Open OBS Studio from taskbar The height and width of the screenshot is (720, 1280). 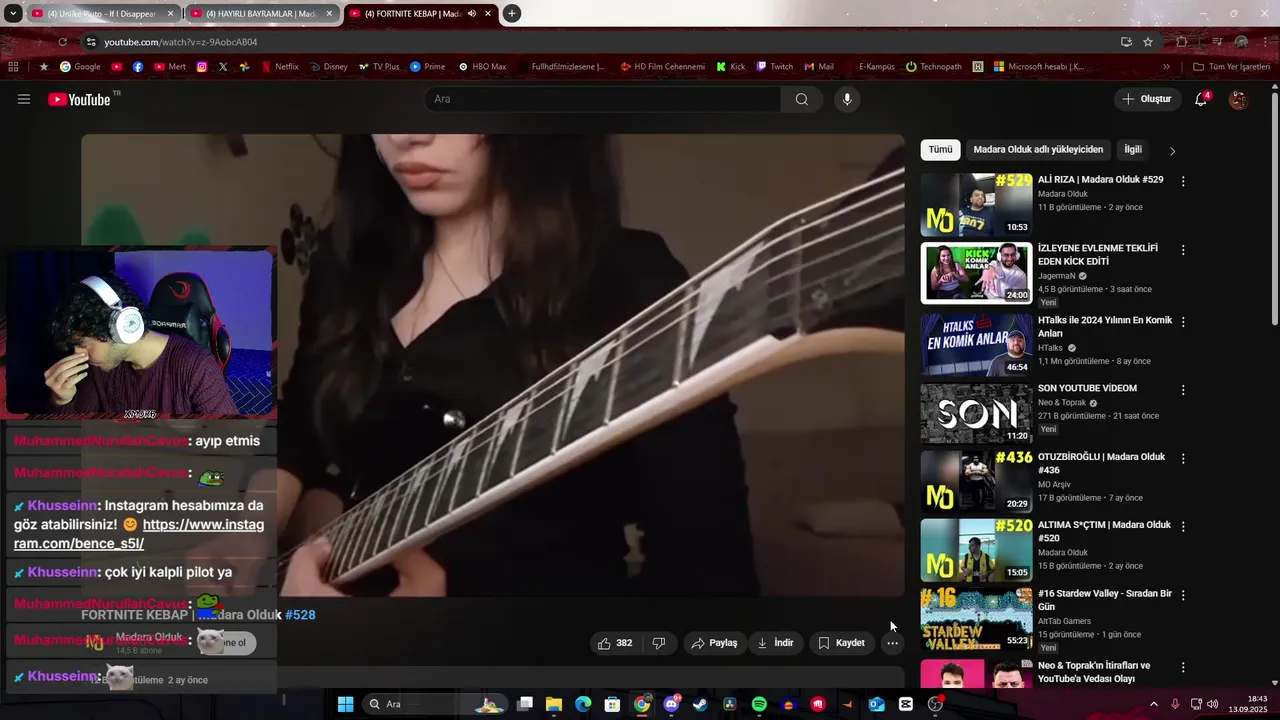[935, 704]
